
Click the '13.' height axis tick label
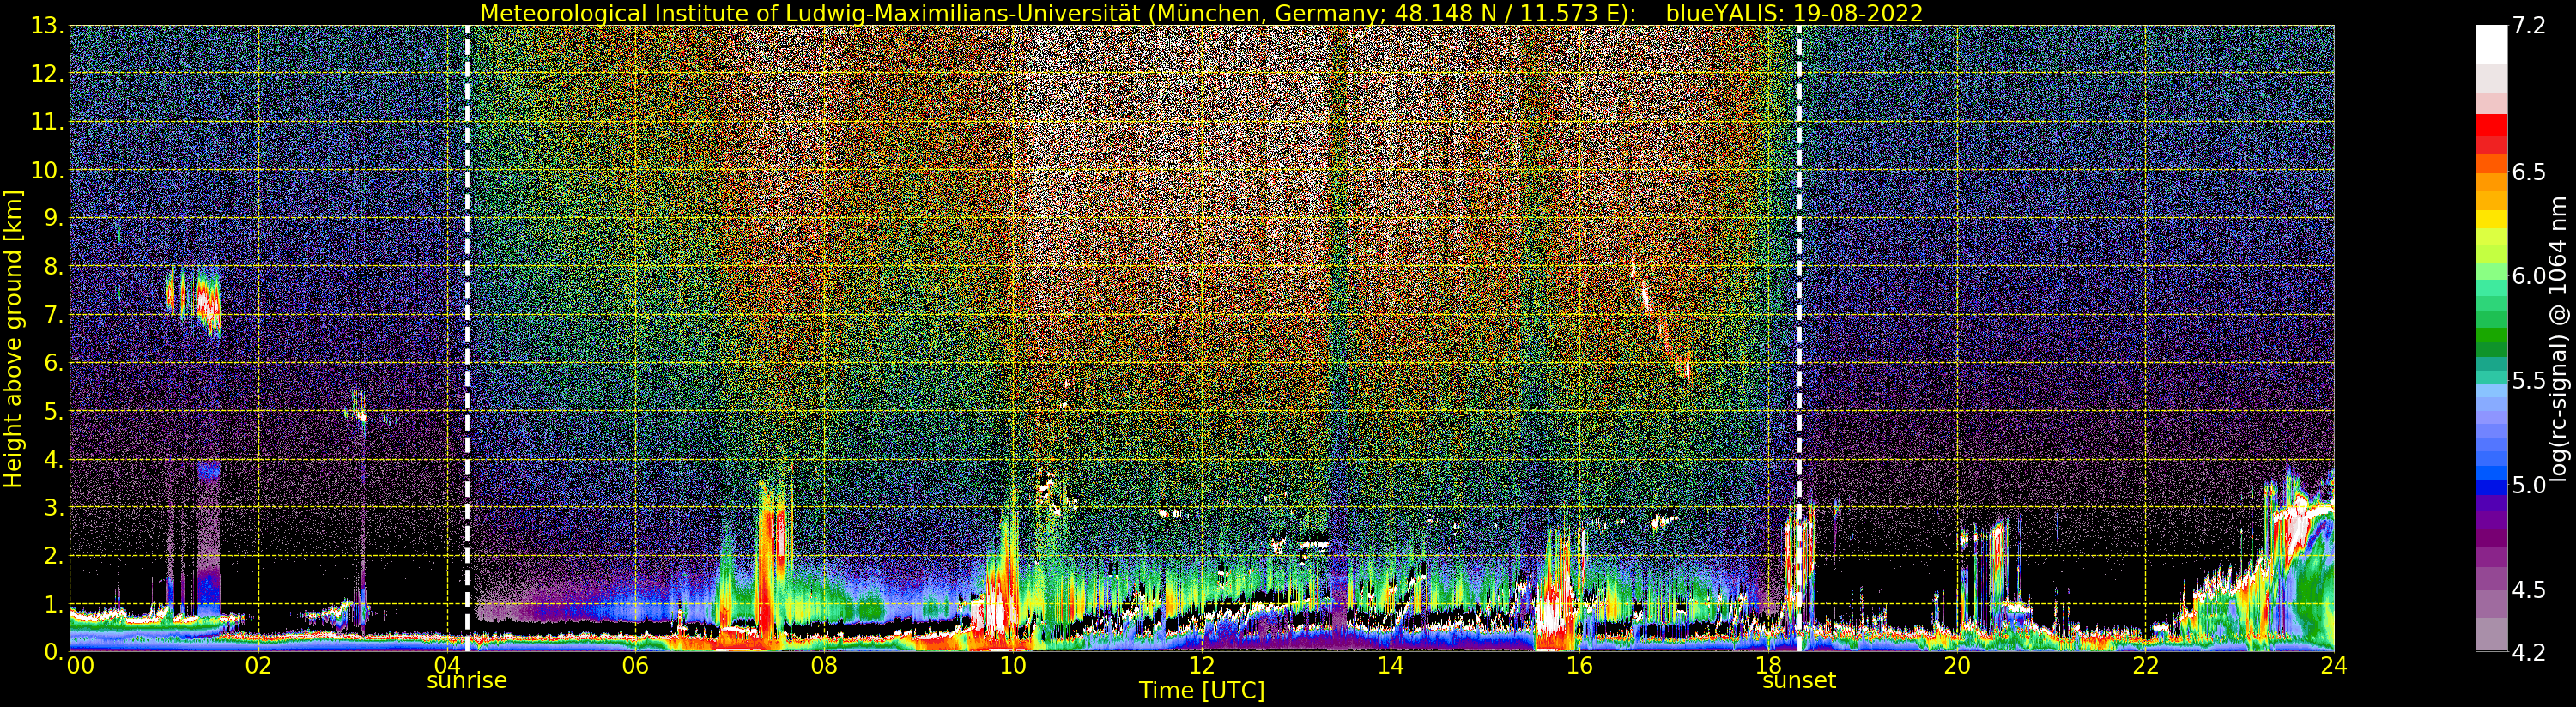pyautogui.click(x=48, y=26)
